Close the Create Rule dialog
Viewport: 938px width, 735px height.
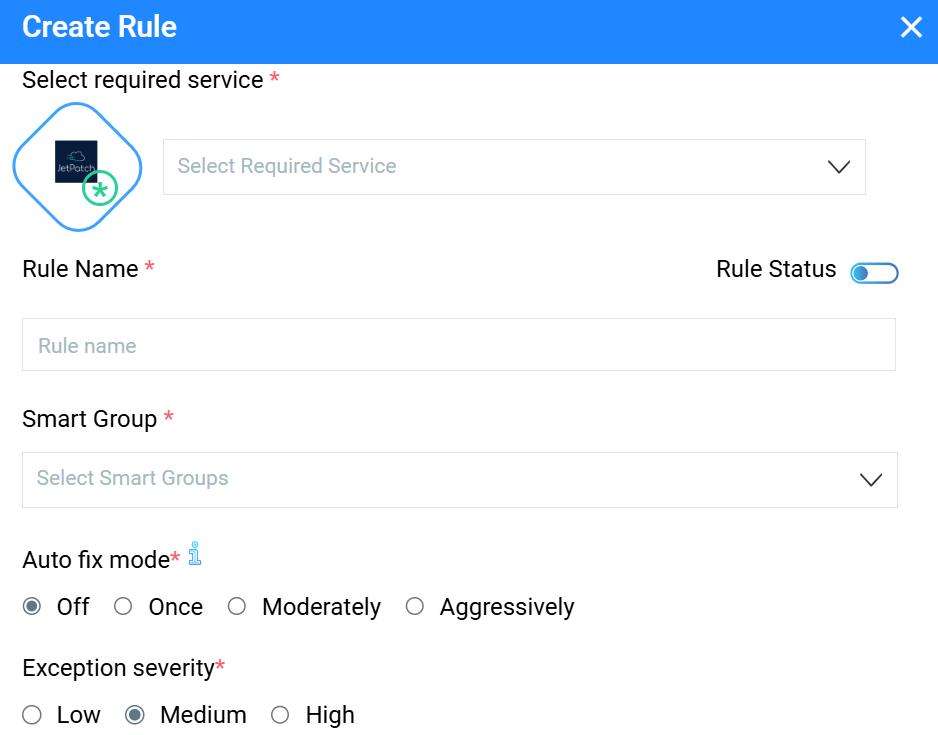pos(911,27)
